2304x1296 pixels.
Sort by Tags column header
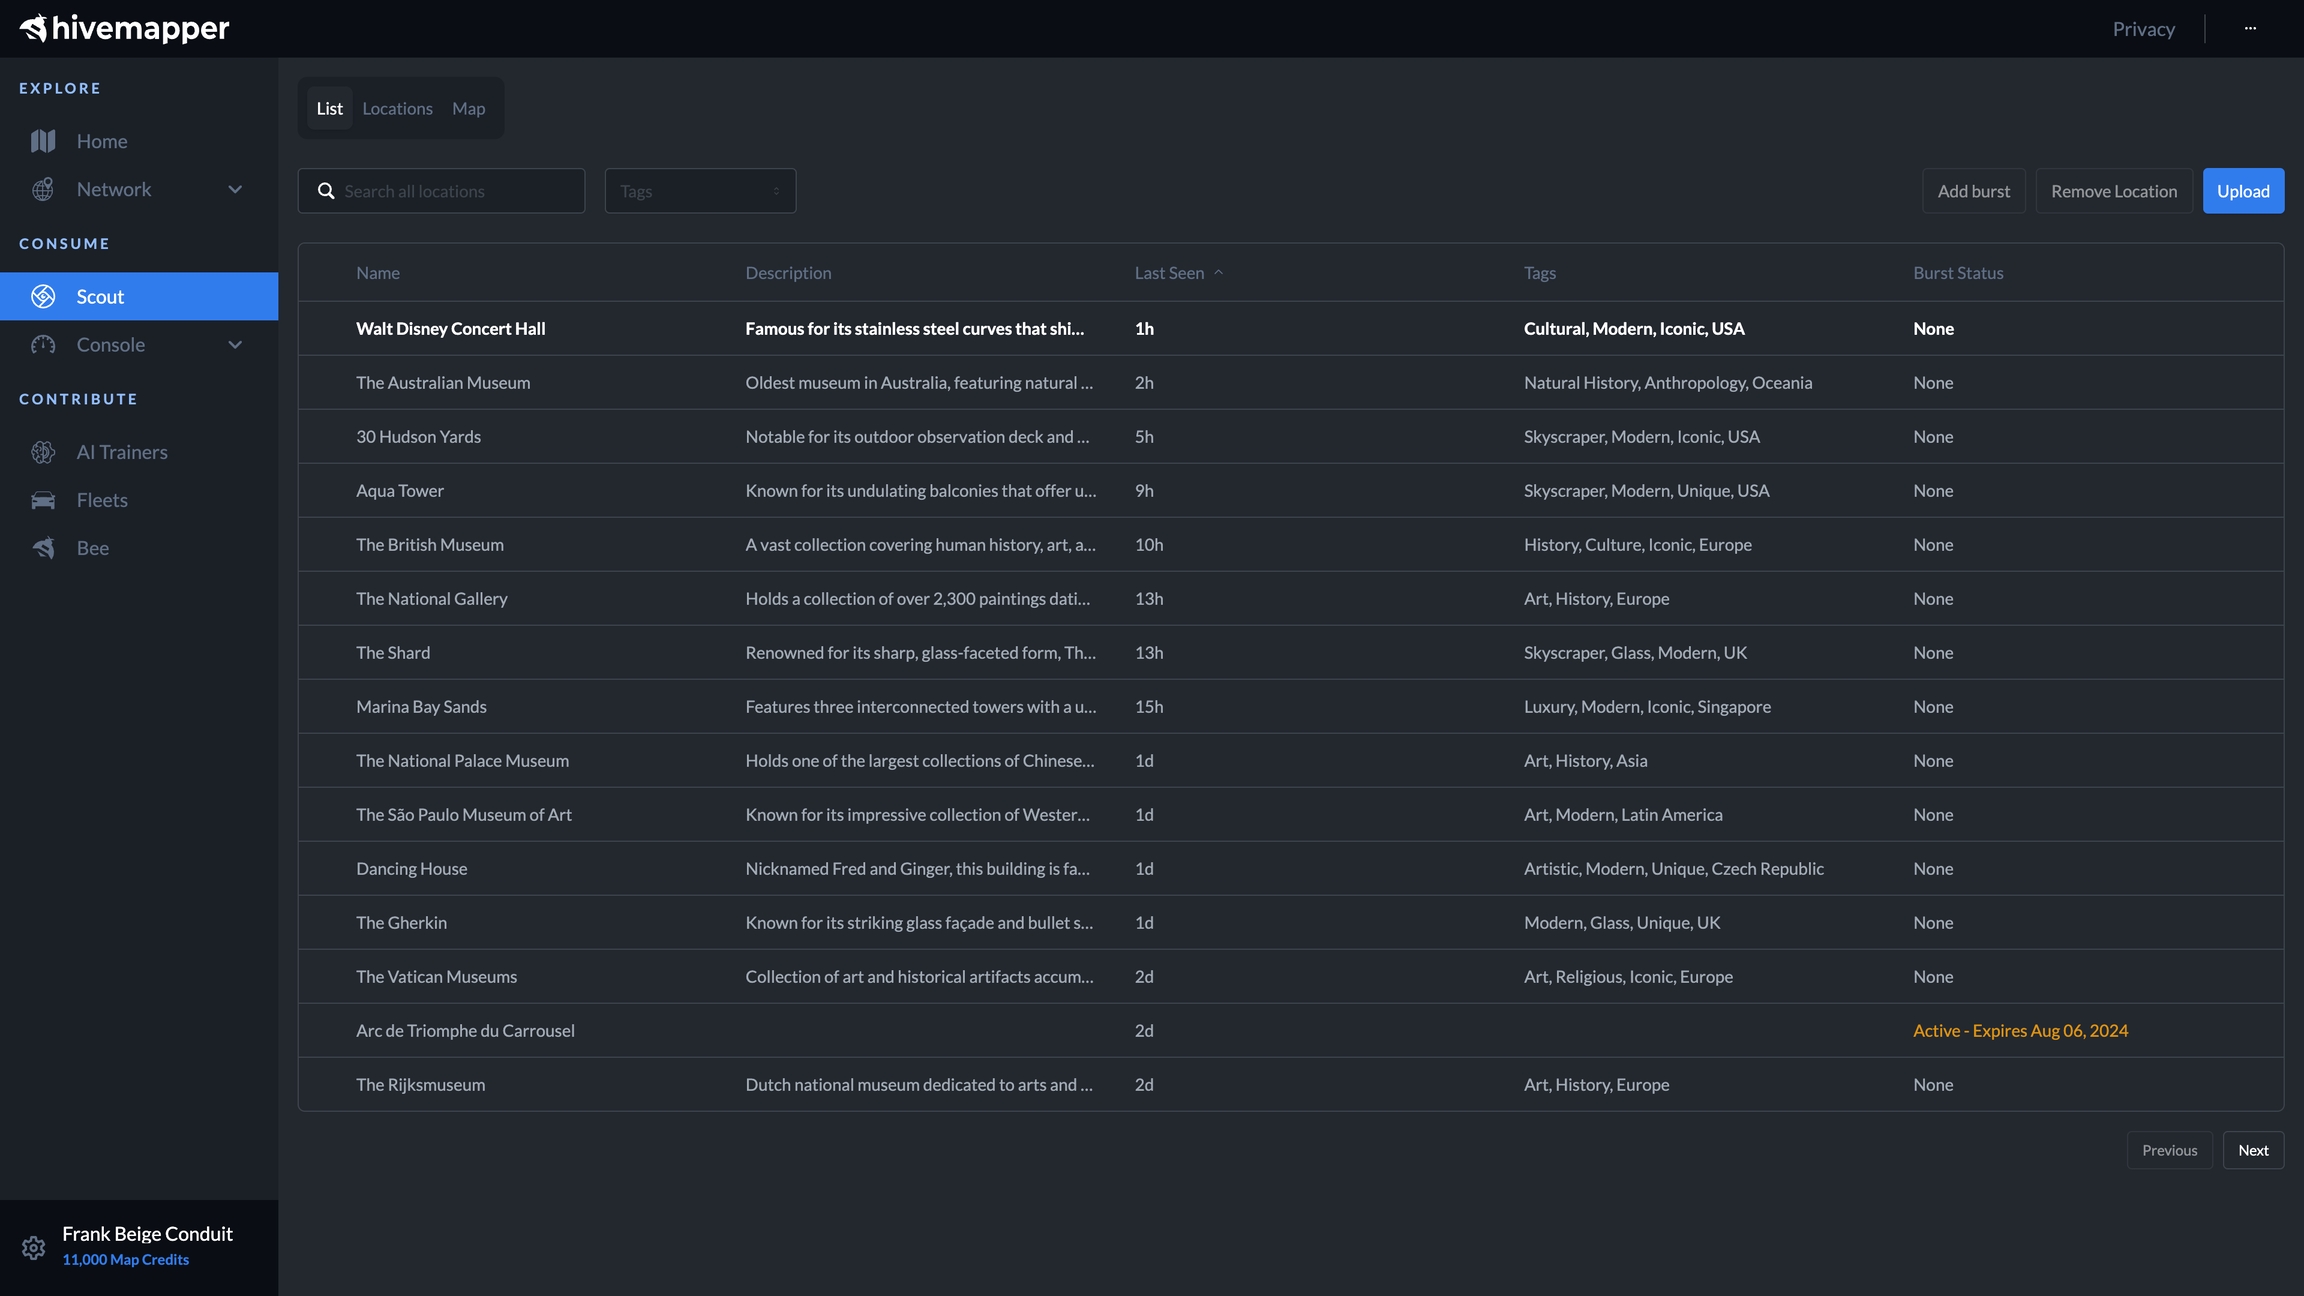[x=1539, y=272]
